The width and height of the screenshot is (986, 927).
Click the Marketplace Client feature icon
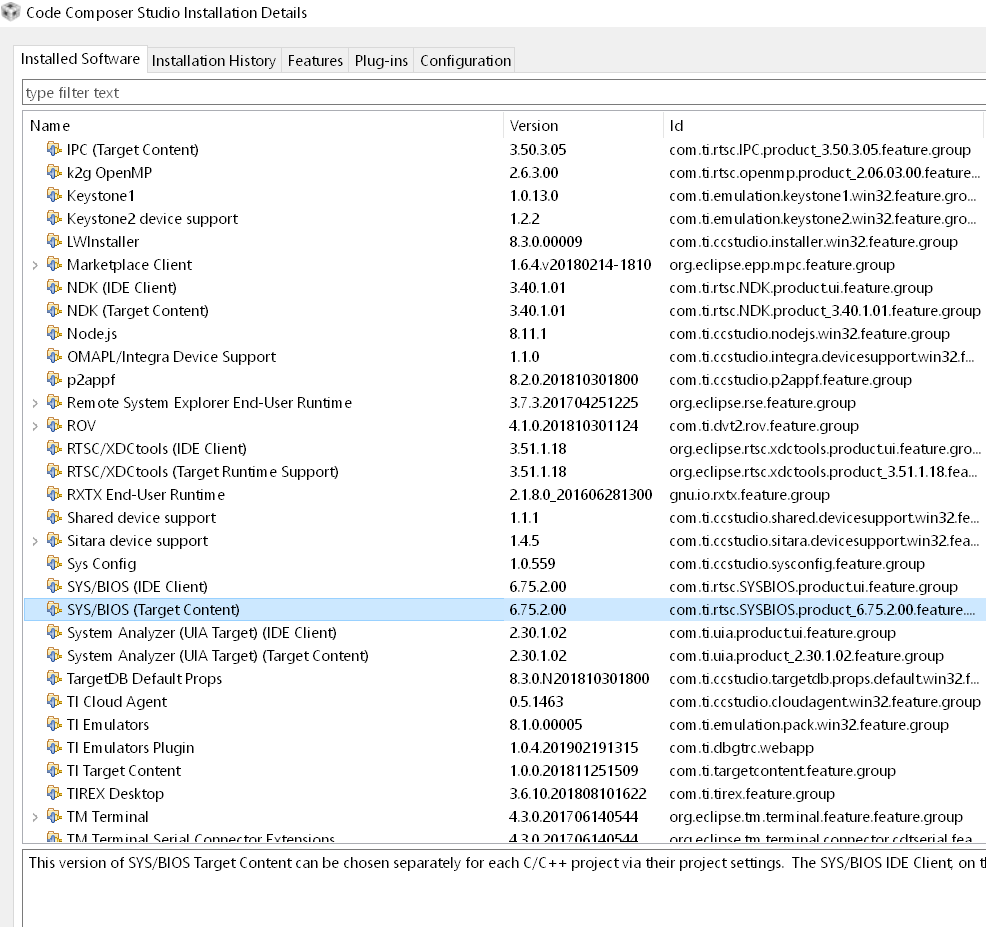54,264
